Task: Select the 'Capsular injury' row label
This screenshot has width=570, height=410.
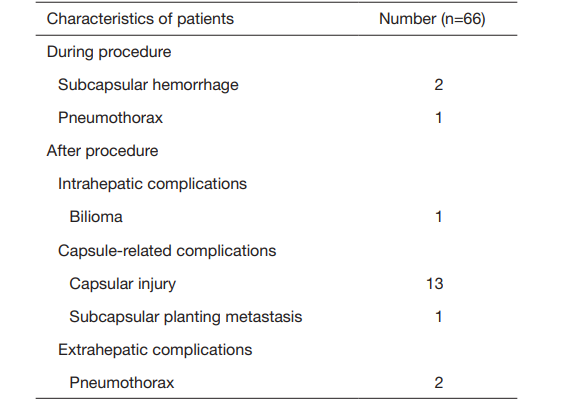Action: point(123,284)
